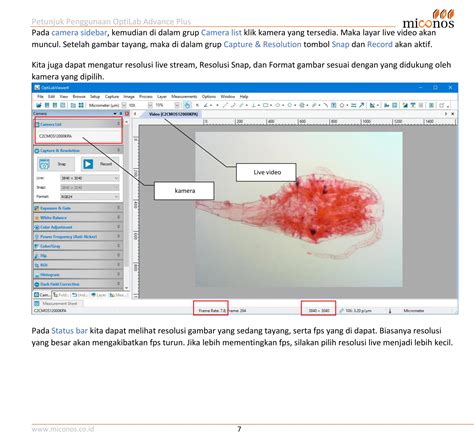This screenshot has width=474, height=442.
Task: Start recording with the Record button
Action: point(100,164)
